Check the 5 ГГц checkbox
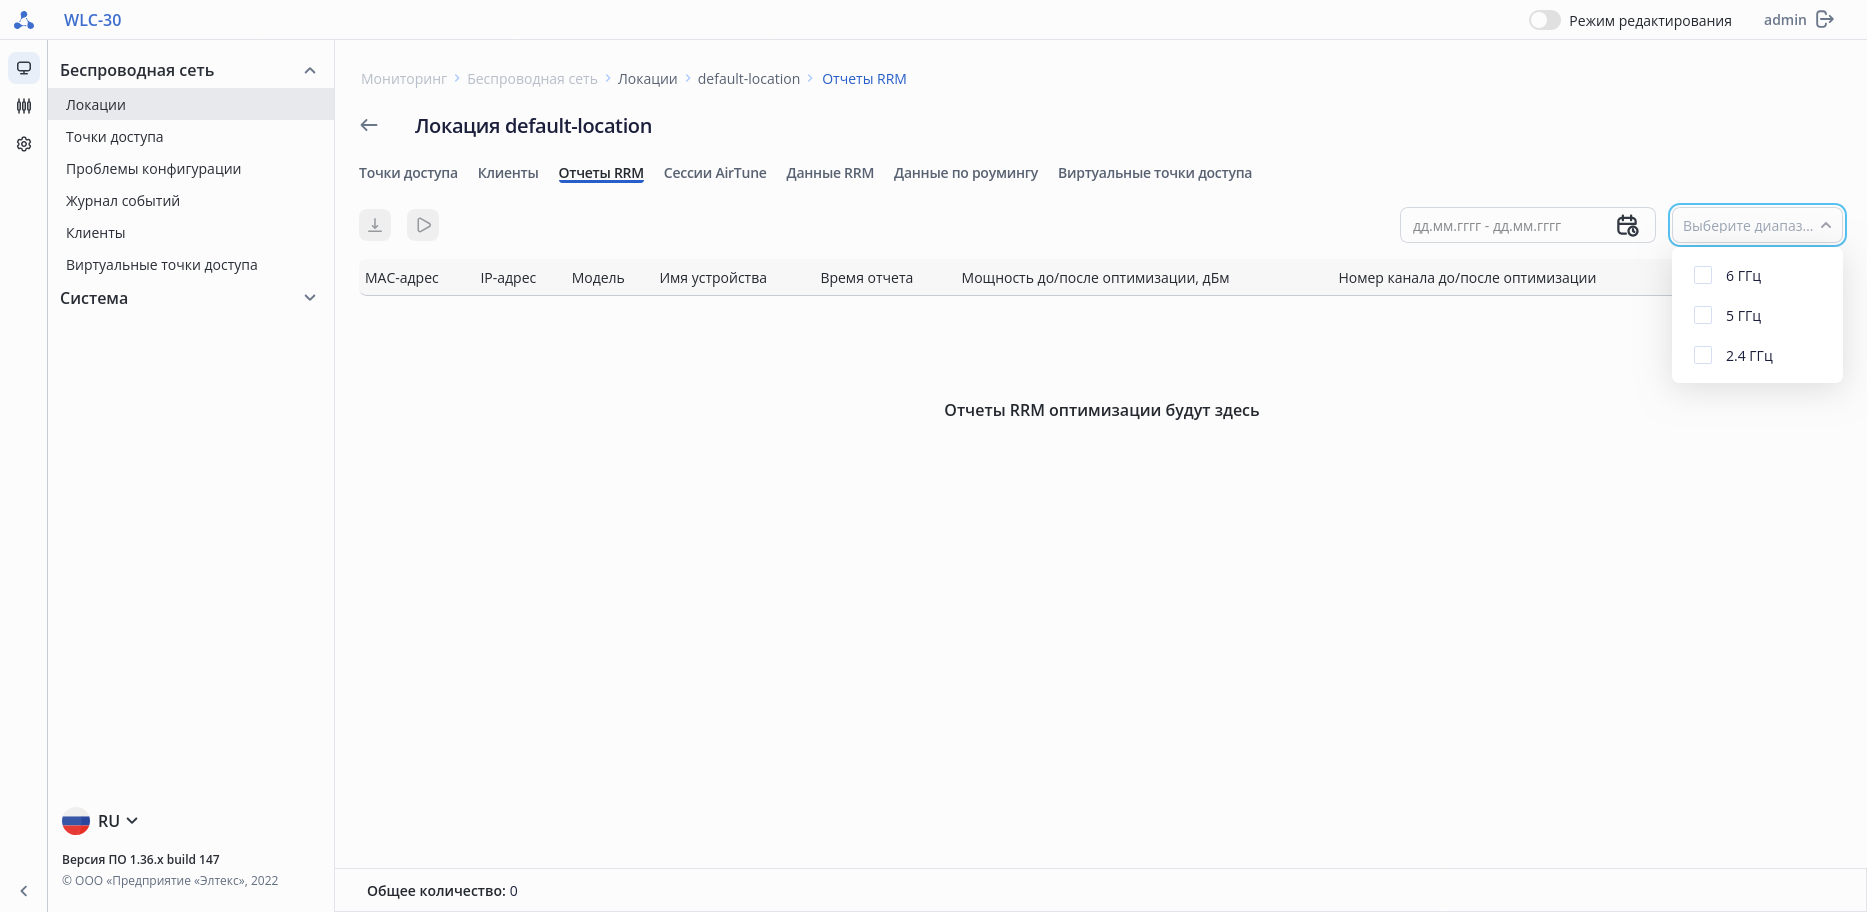The height and width of the screenshot is (912, 1867). tap(1703, 315)
